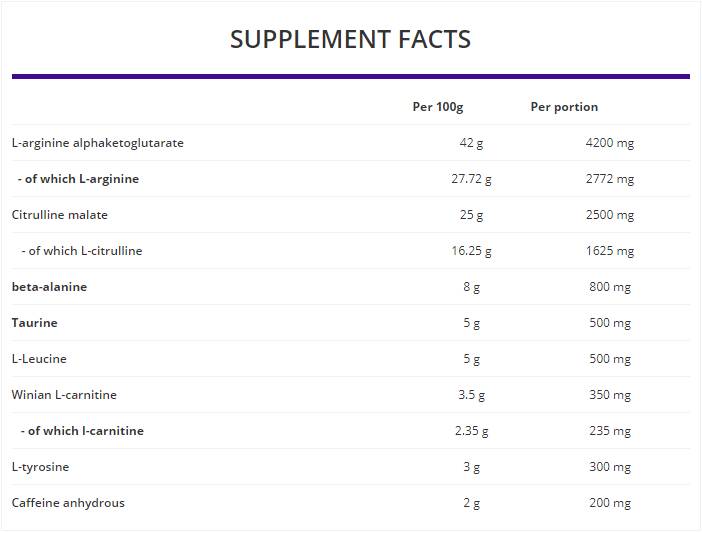The height and width of the screenshot is (533, 702).
Task: Select the beta-alanine ingredient label
Action: (x=49, y=287)
